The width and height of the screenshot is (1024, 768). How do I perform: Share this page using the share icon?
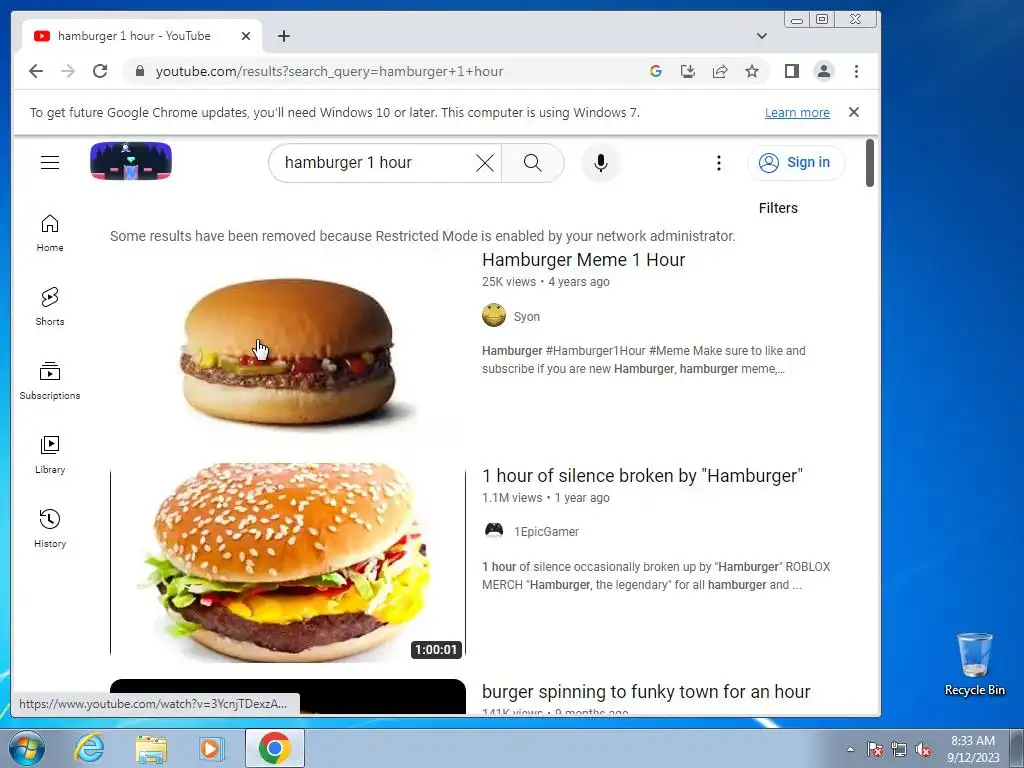coord(720,71)
